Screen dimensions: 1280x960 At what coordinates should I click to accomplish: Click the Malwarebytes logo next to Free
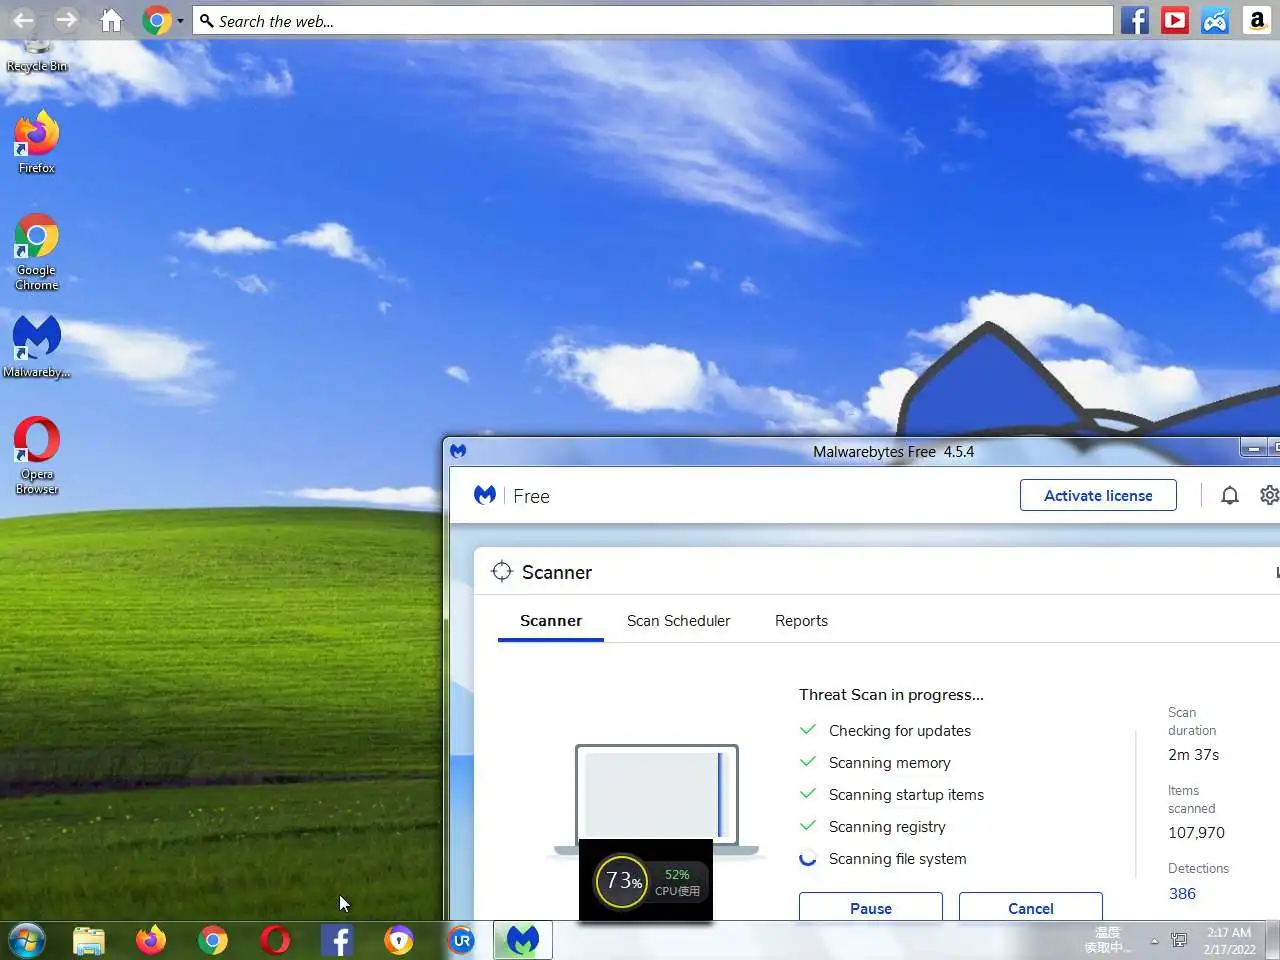(x=485, y=495)
